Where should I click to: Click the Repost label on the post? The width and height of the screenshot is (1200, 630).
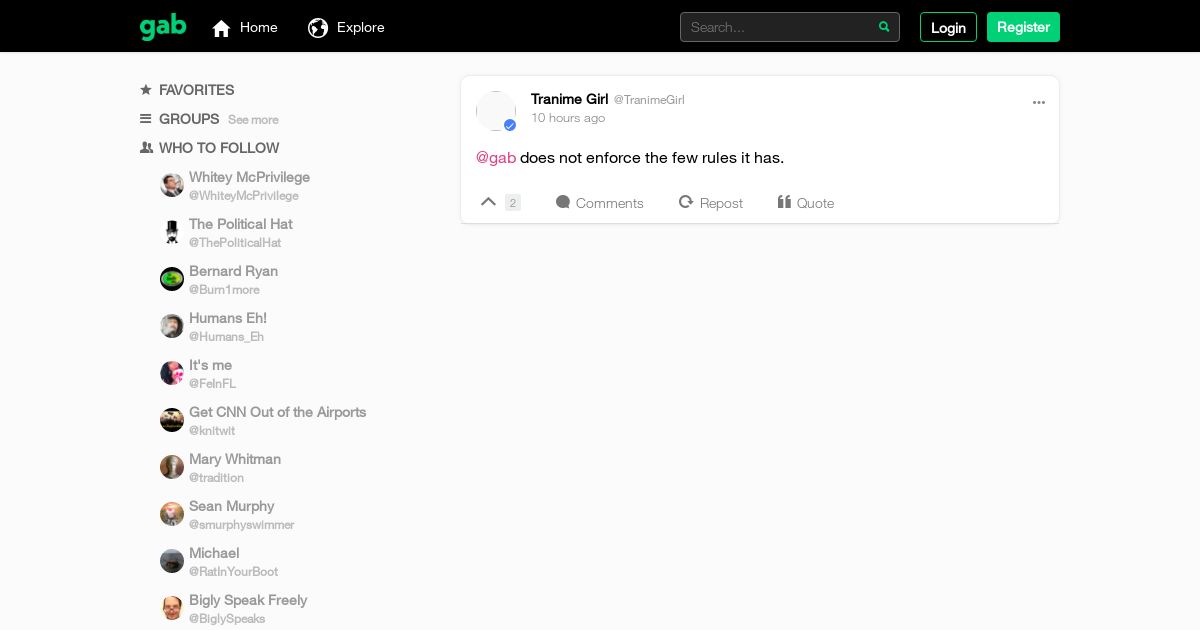721,203
